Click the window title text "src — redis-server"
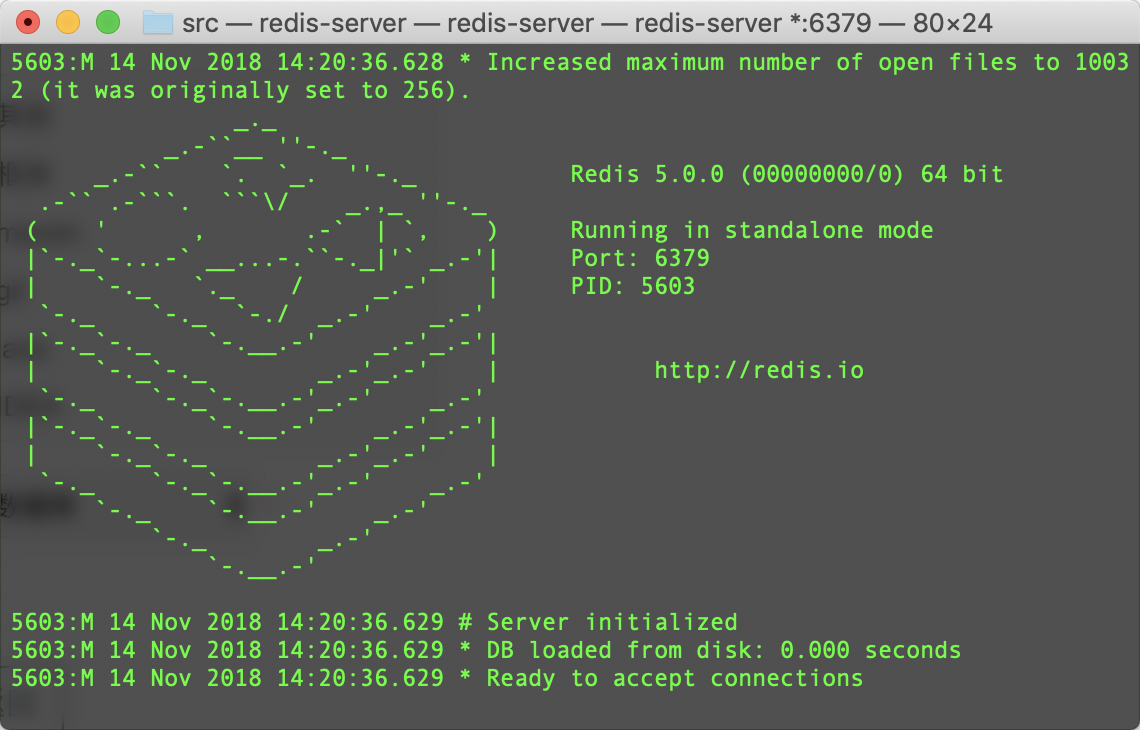 pos(294,23)
